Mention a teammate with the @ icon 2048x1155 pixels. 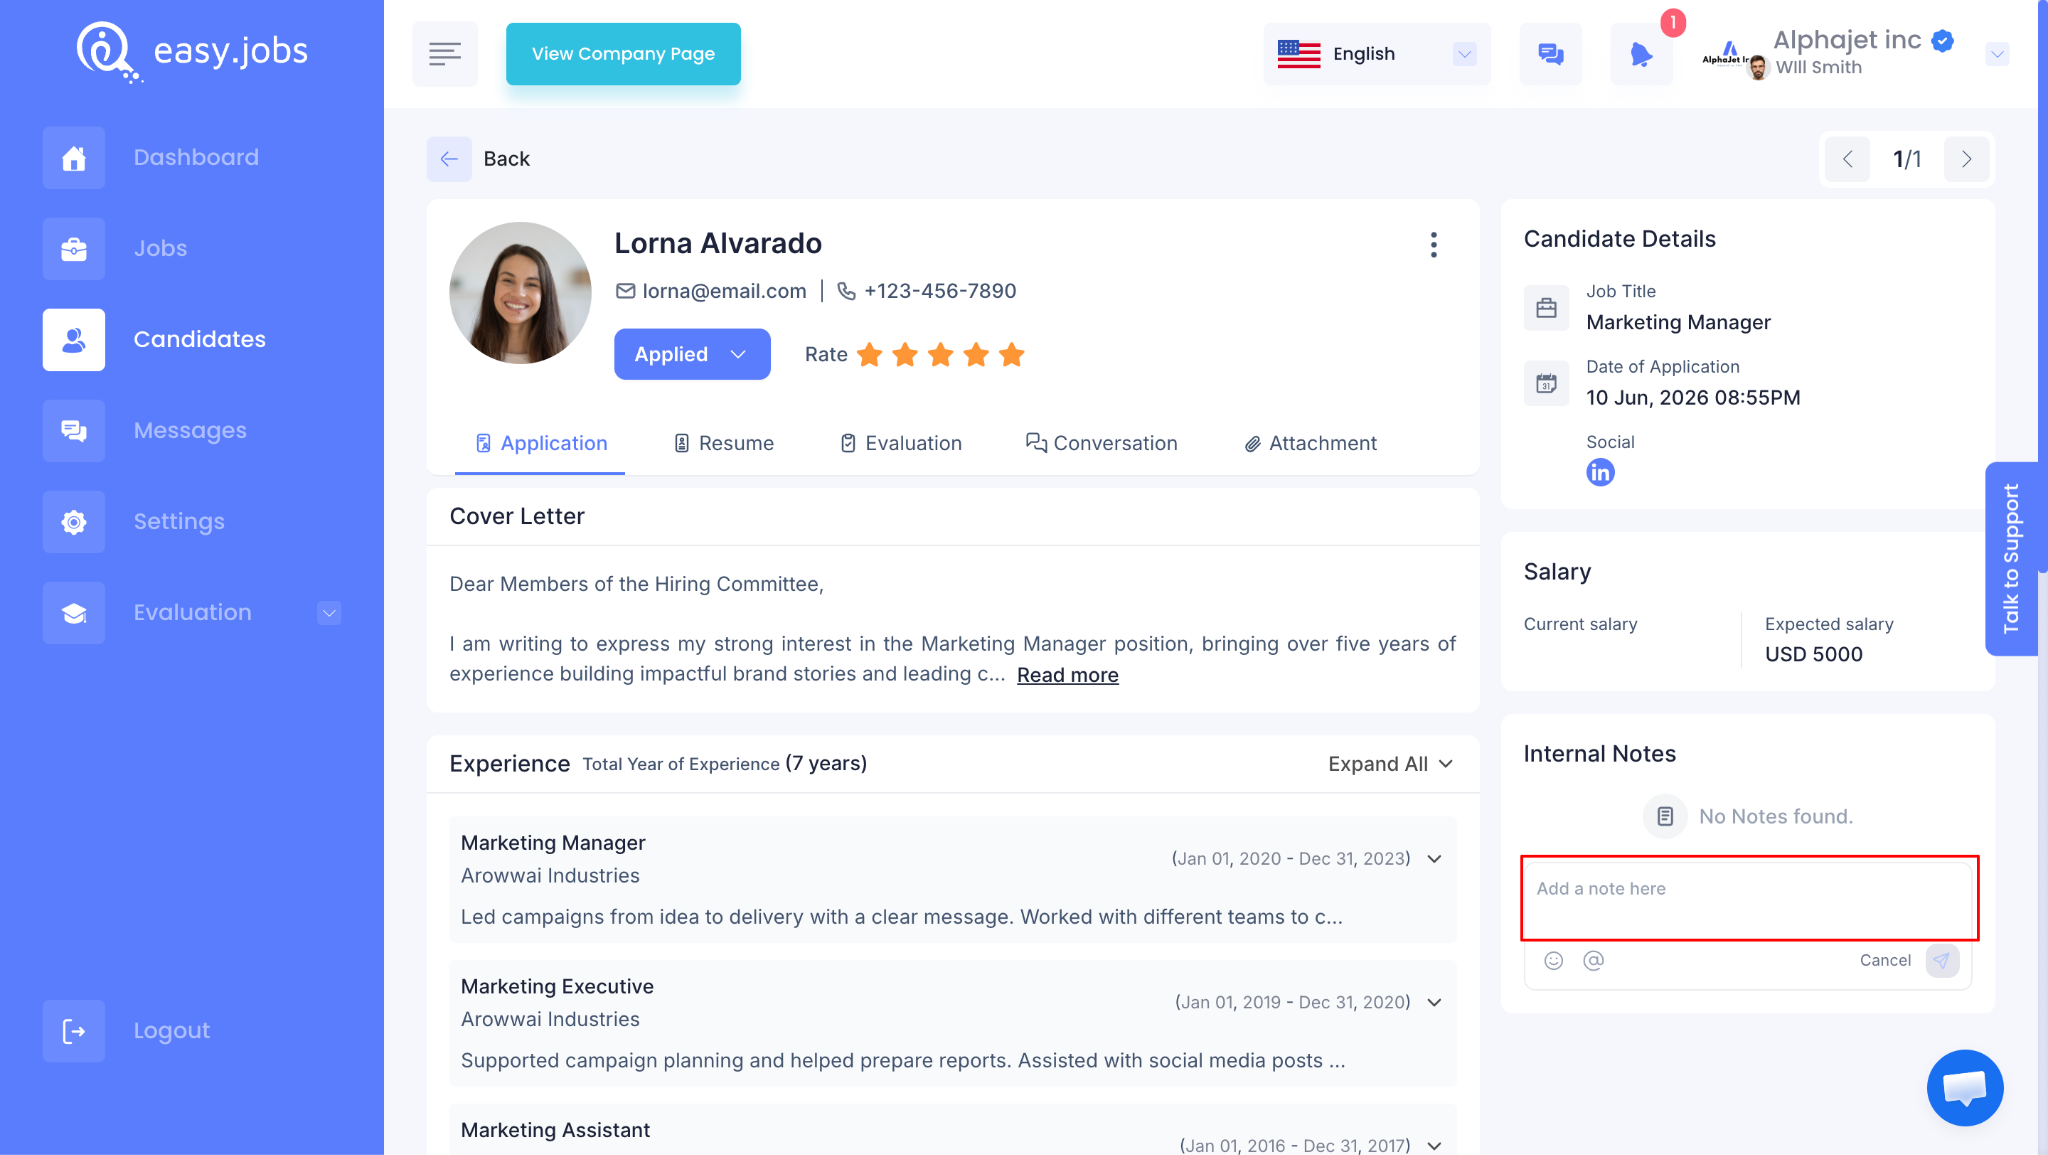coord(1593,960)
